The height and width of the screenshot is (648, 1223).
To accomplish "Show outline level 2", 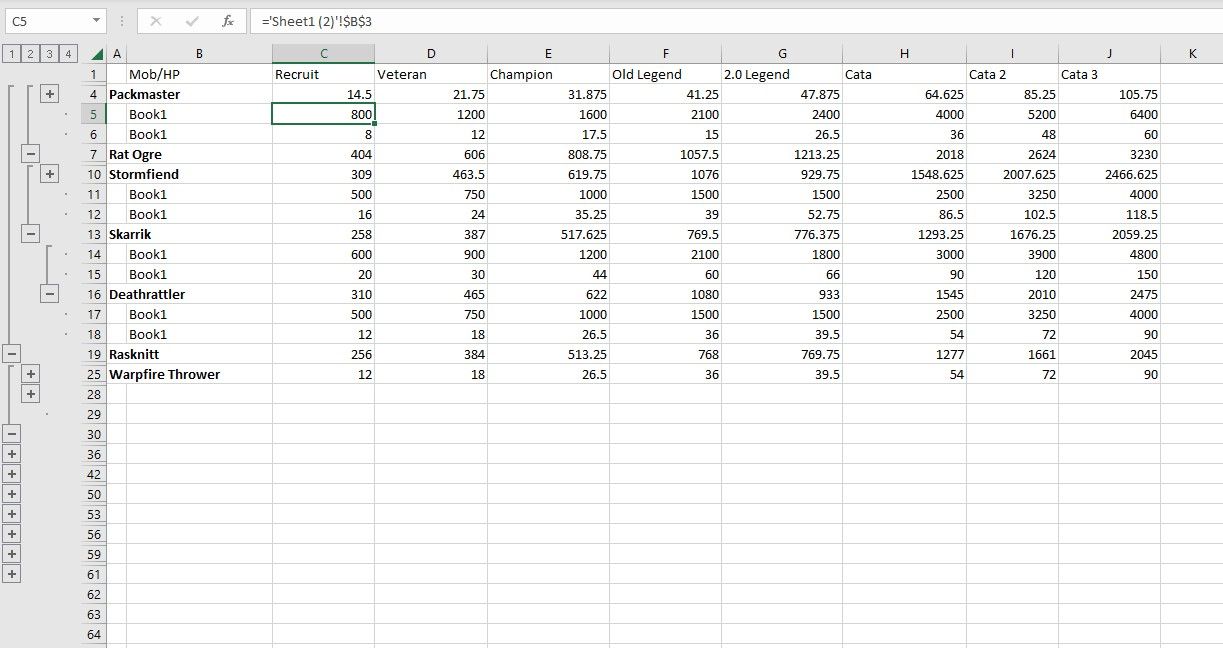I will pyautogui.click(x=30, y=54).
